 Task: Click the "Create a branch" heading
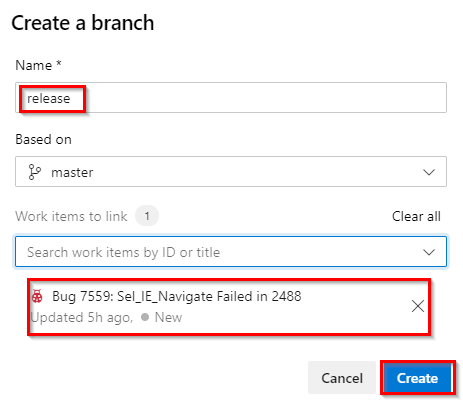[83, 23]
